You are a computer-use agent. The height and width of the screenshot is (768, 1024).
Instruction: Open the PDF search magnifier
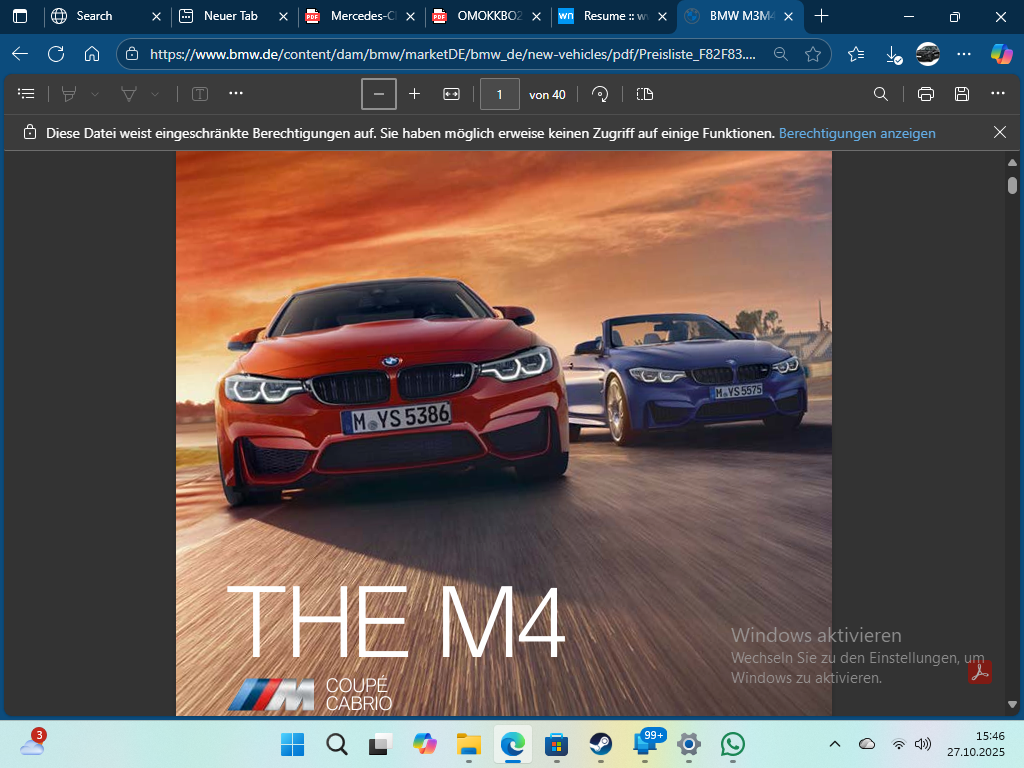coord(881,94)
